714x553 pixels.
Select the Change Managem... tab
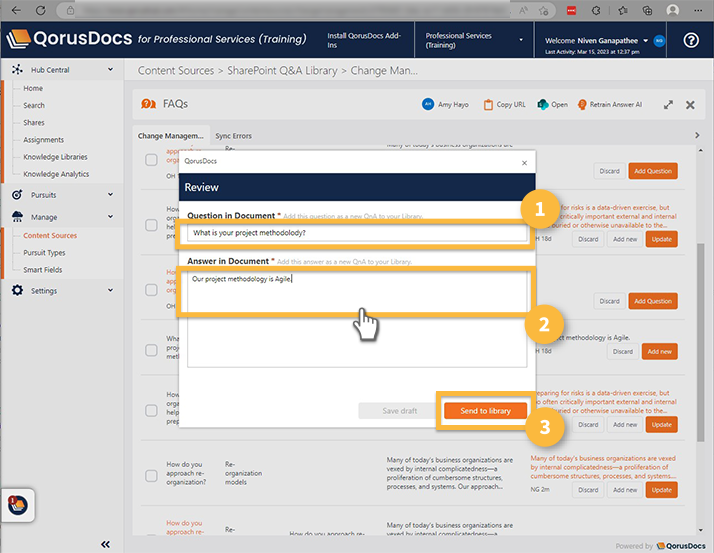(x=171, y=136)
